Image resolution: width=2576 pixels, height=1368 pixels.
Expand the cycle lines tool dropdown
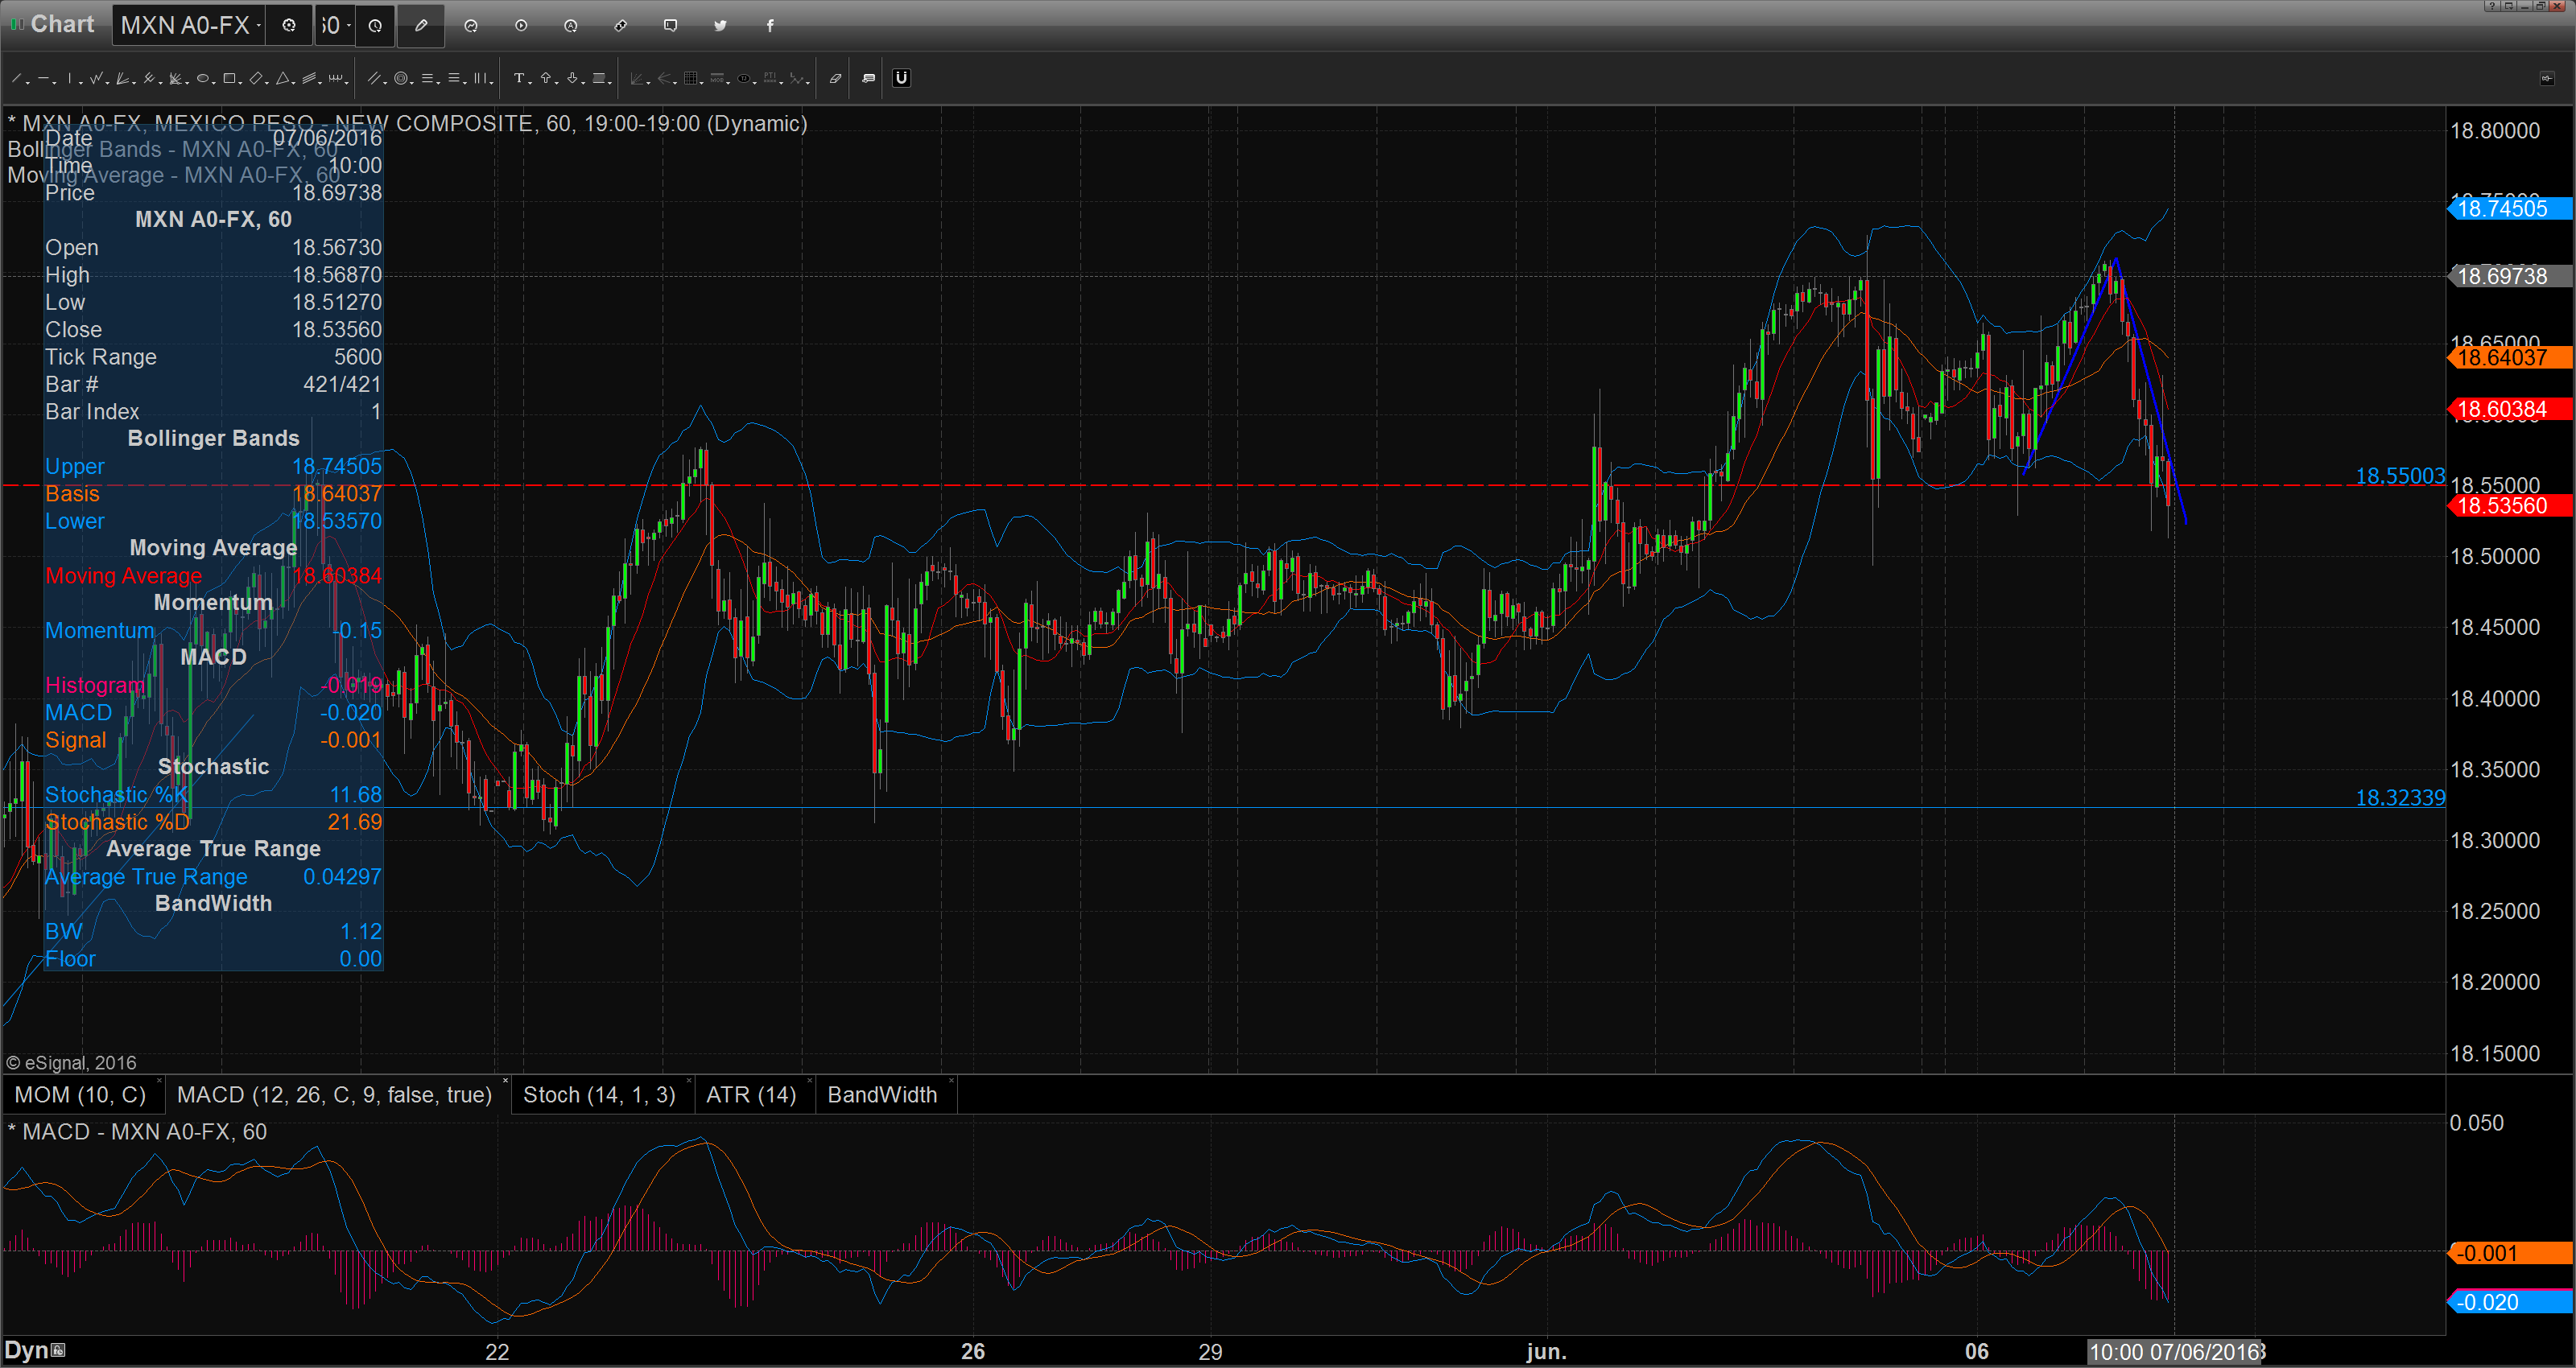(346, 84)
